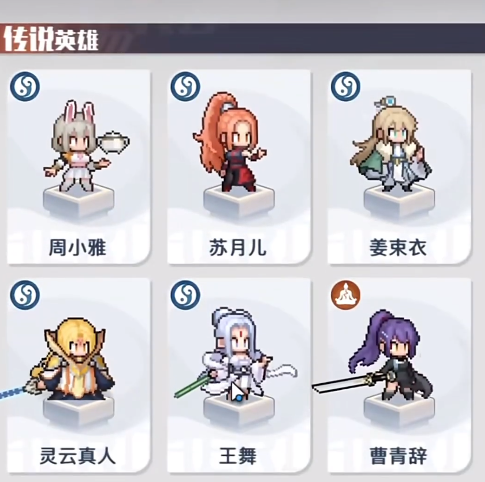Click the yin-yang icon on 王舞 card

pyautogui.click(x=185, y=295)
